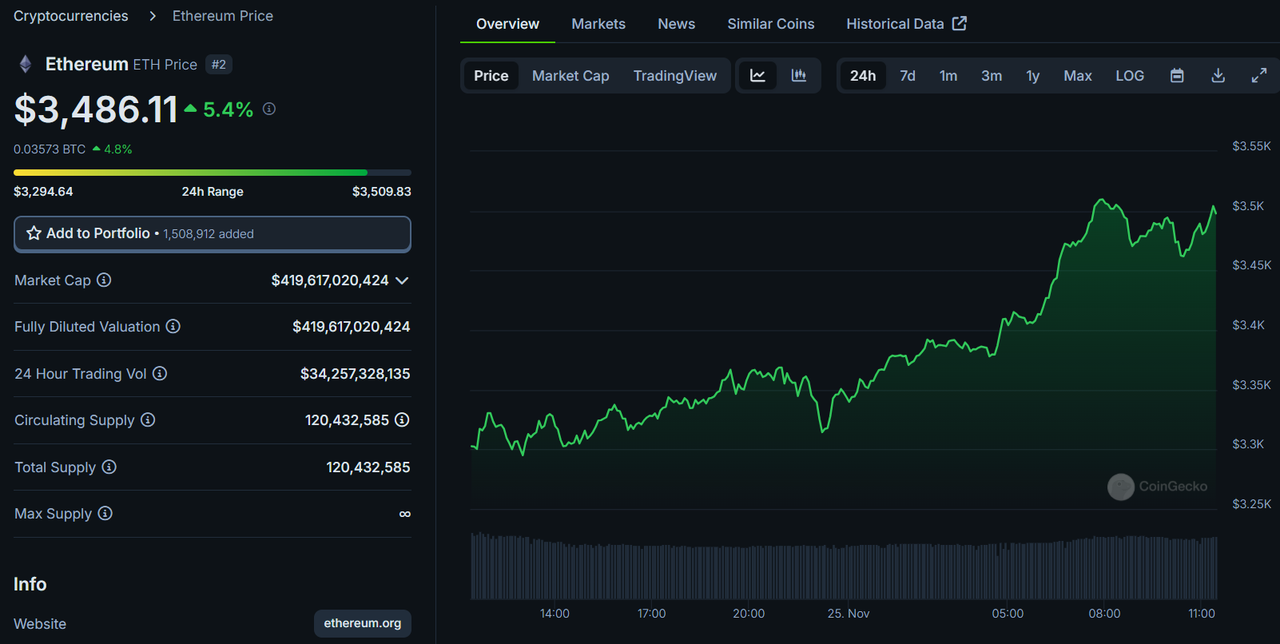Click the 25. Nov date axis label
1280x644 pixels.
(x=846, y=613)
